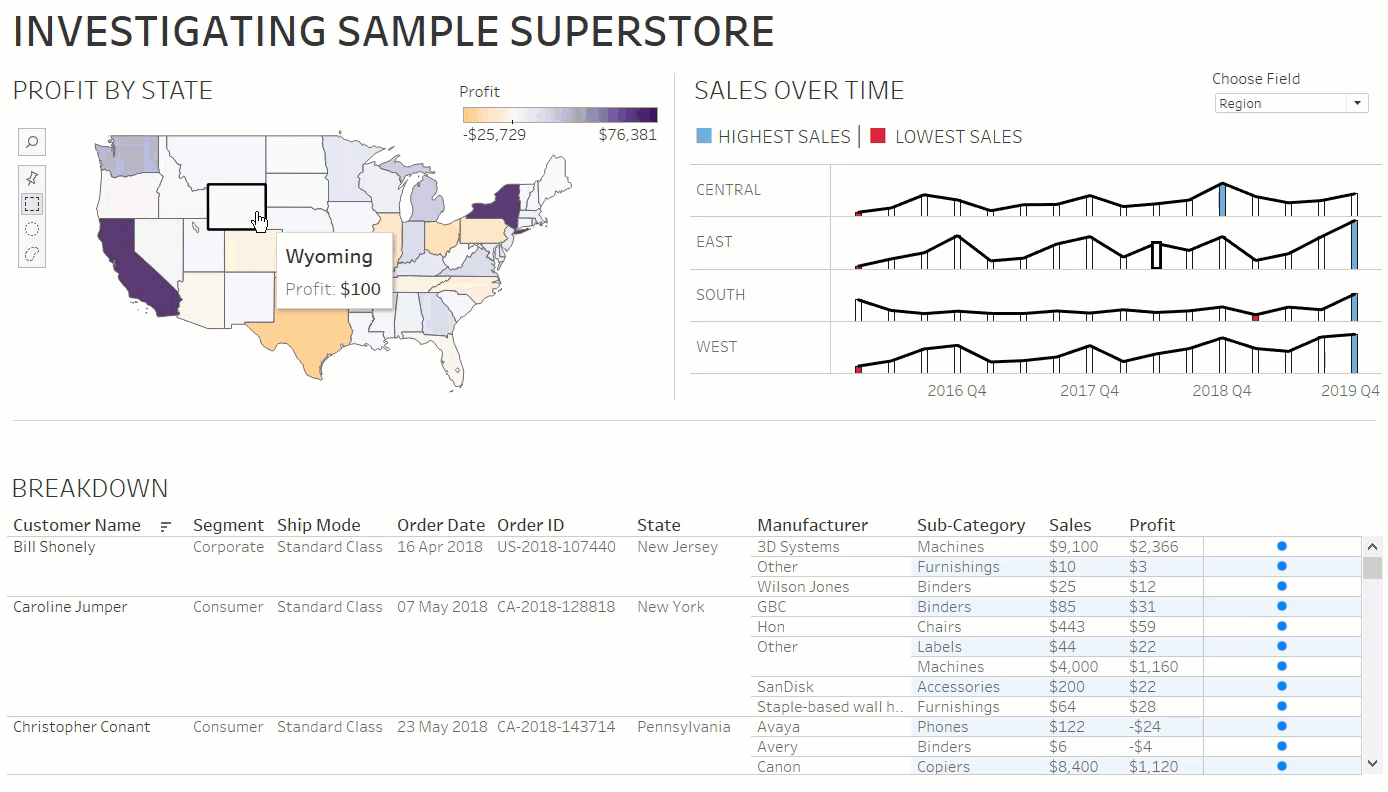Click the map search magnifier icon
Image resolution: width=1388 pixels, height=792 pixels.
(x=32, y=142)
